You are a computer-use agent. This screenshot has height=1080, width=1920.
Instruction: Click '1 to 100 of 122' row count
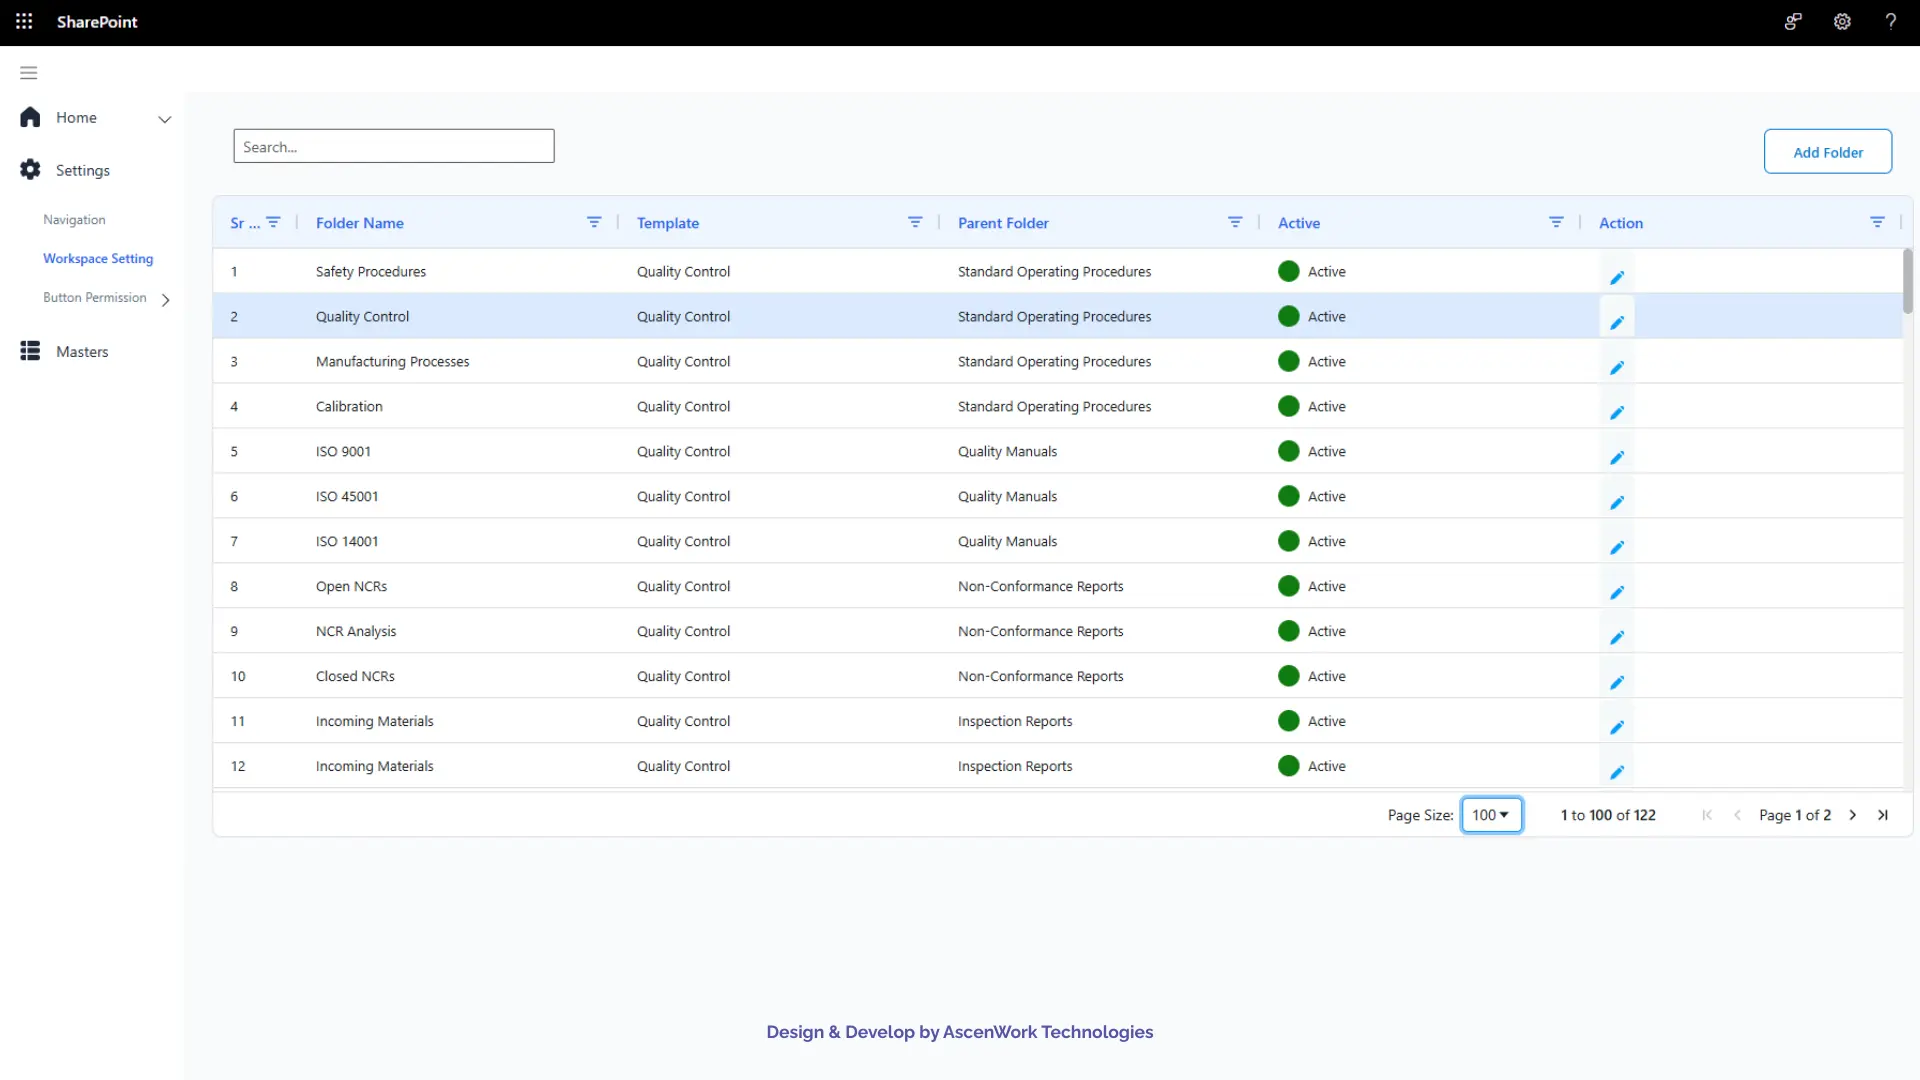pyautogui.click(x=1608, y=816)
